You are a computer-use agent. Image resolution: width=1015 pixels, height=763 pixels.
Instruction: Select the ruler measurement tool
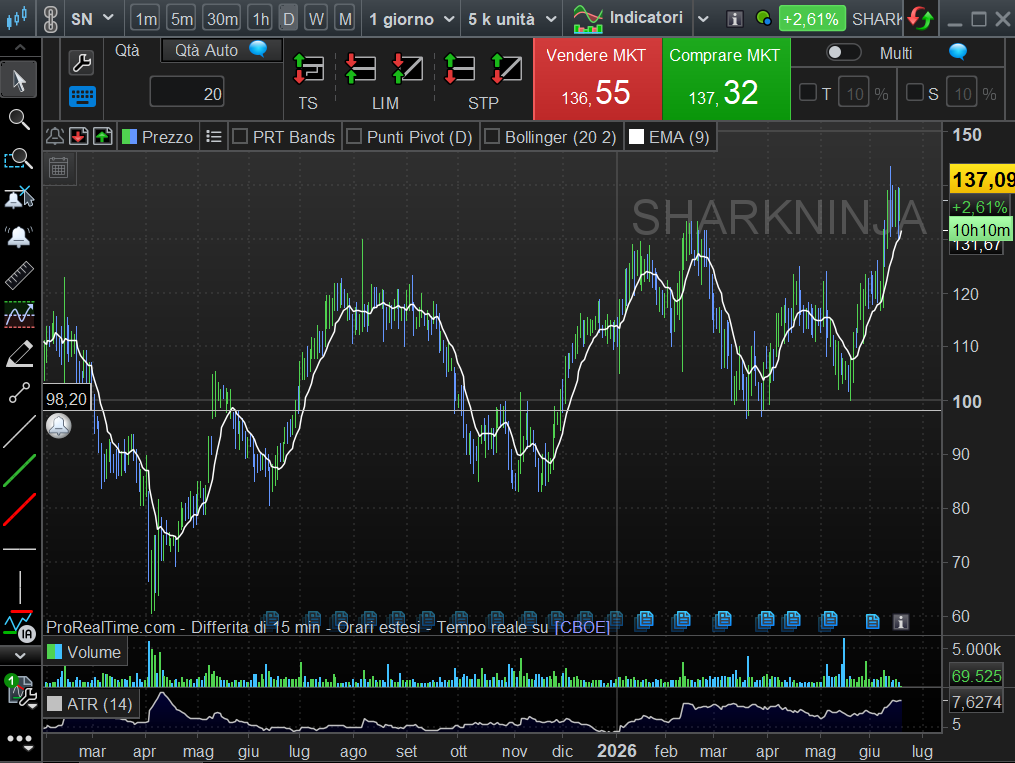point(19,275)
